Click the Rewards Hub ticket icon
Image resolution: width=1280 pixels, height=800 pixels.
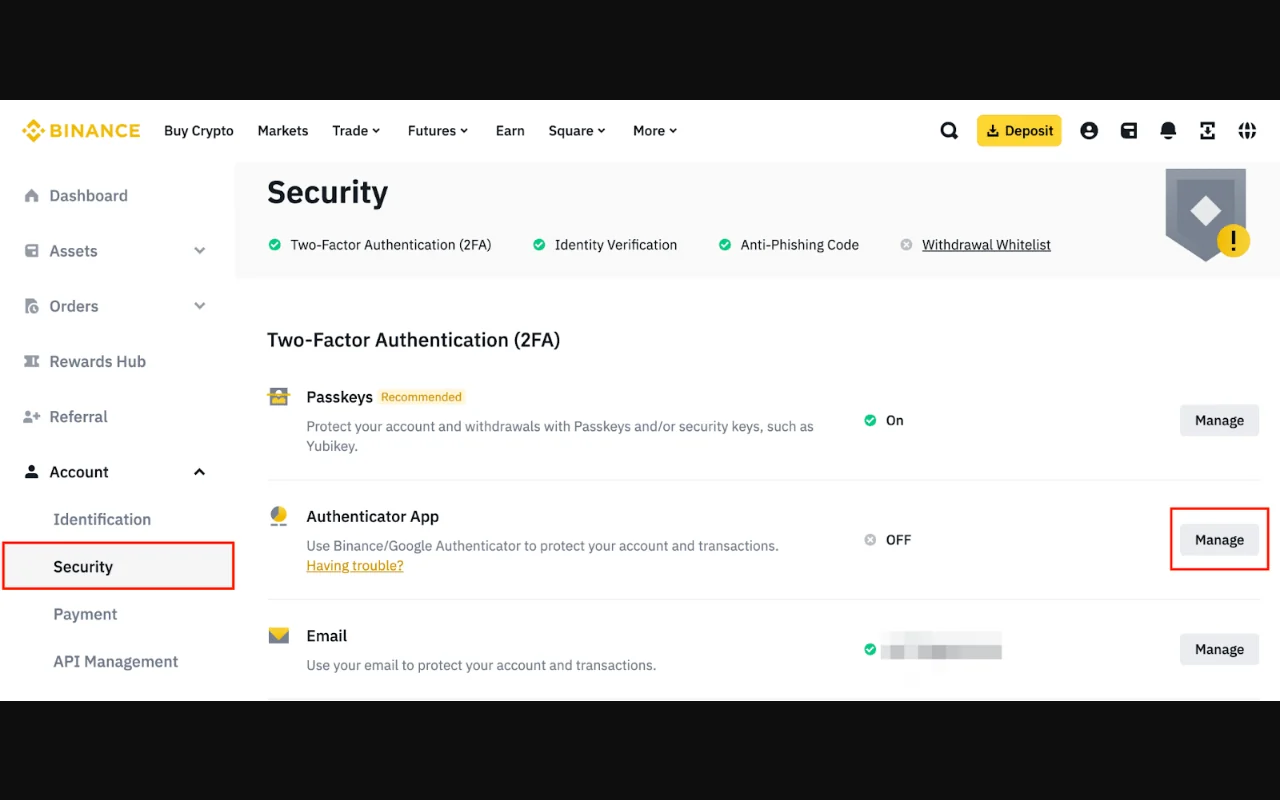(32, 361)
